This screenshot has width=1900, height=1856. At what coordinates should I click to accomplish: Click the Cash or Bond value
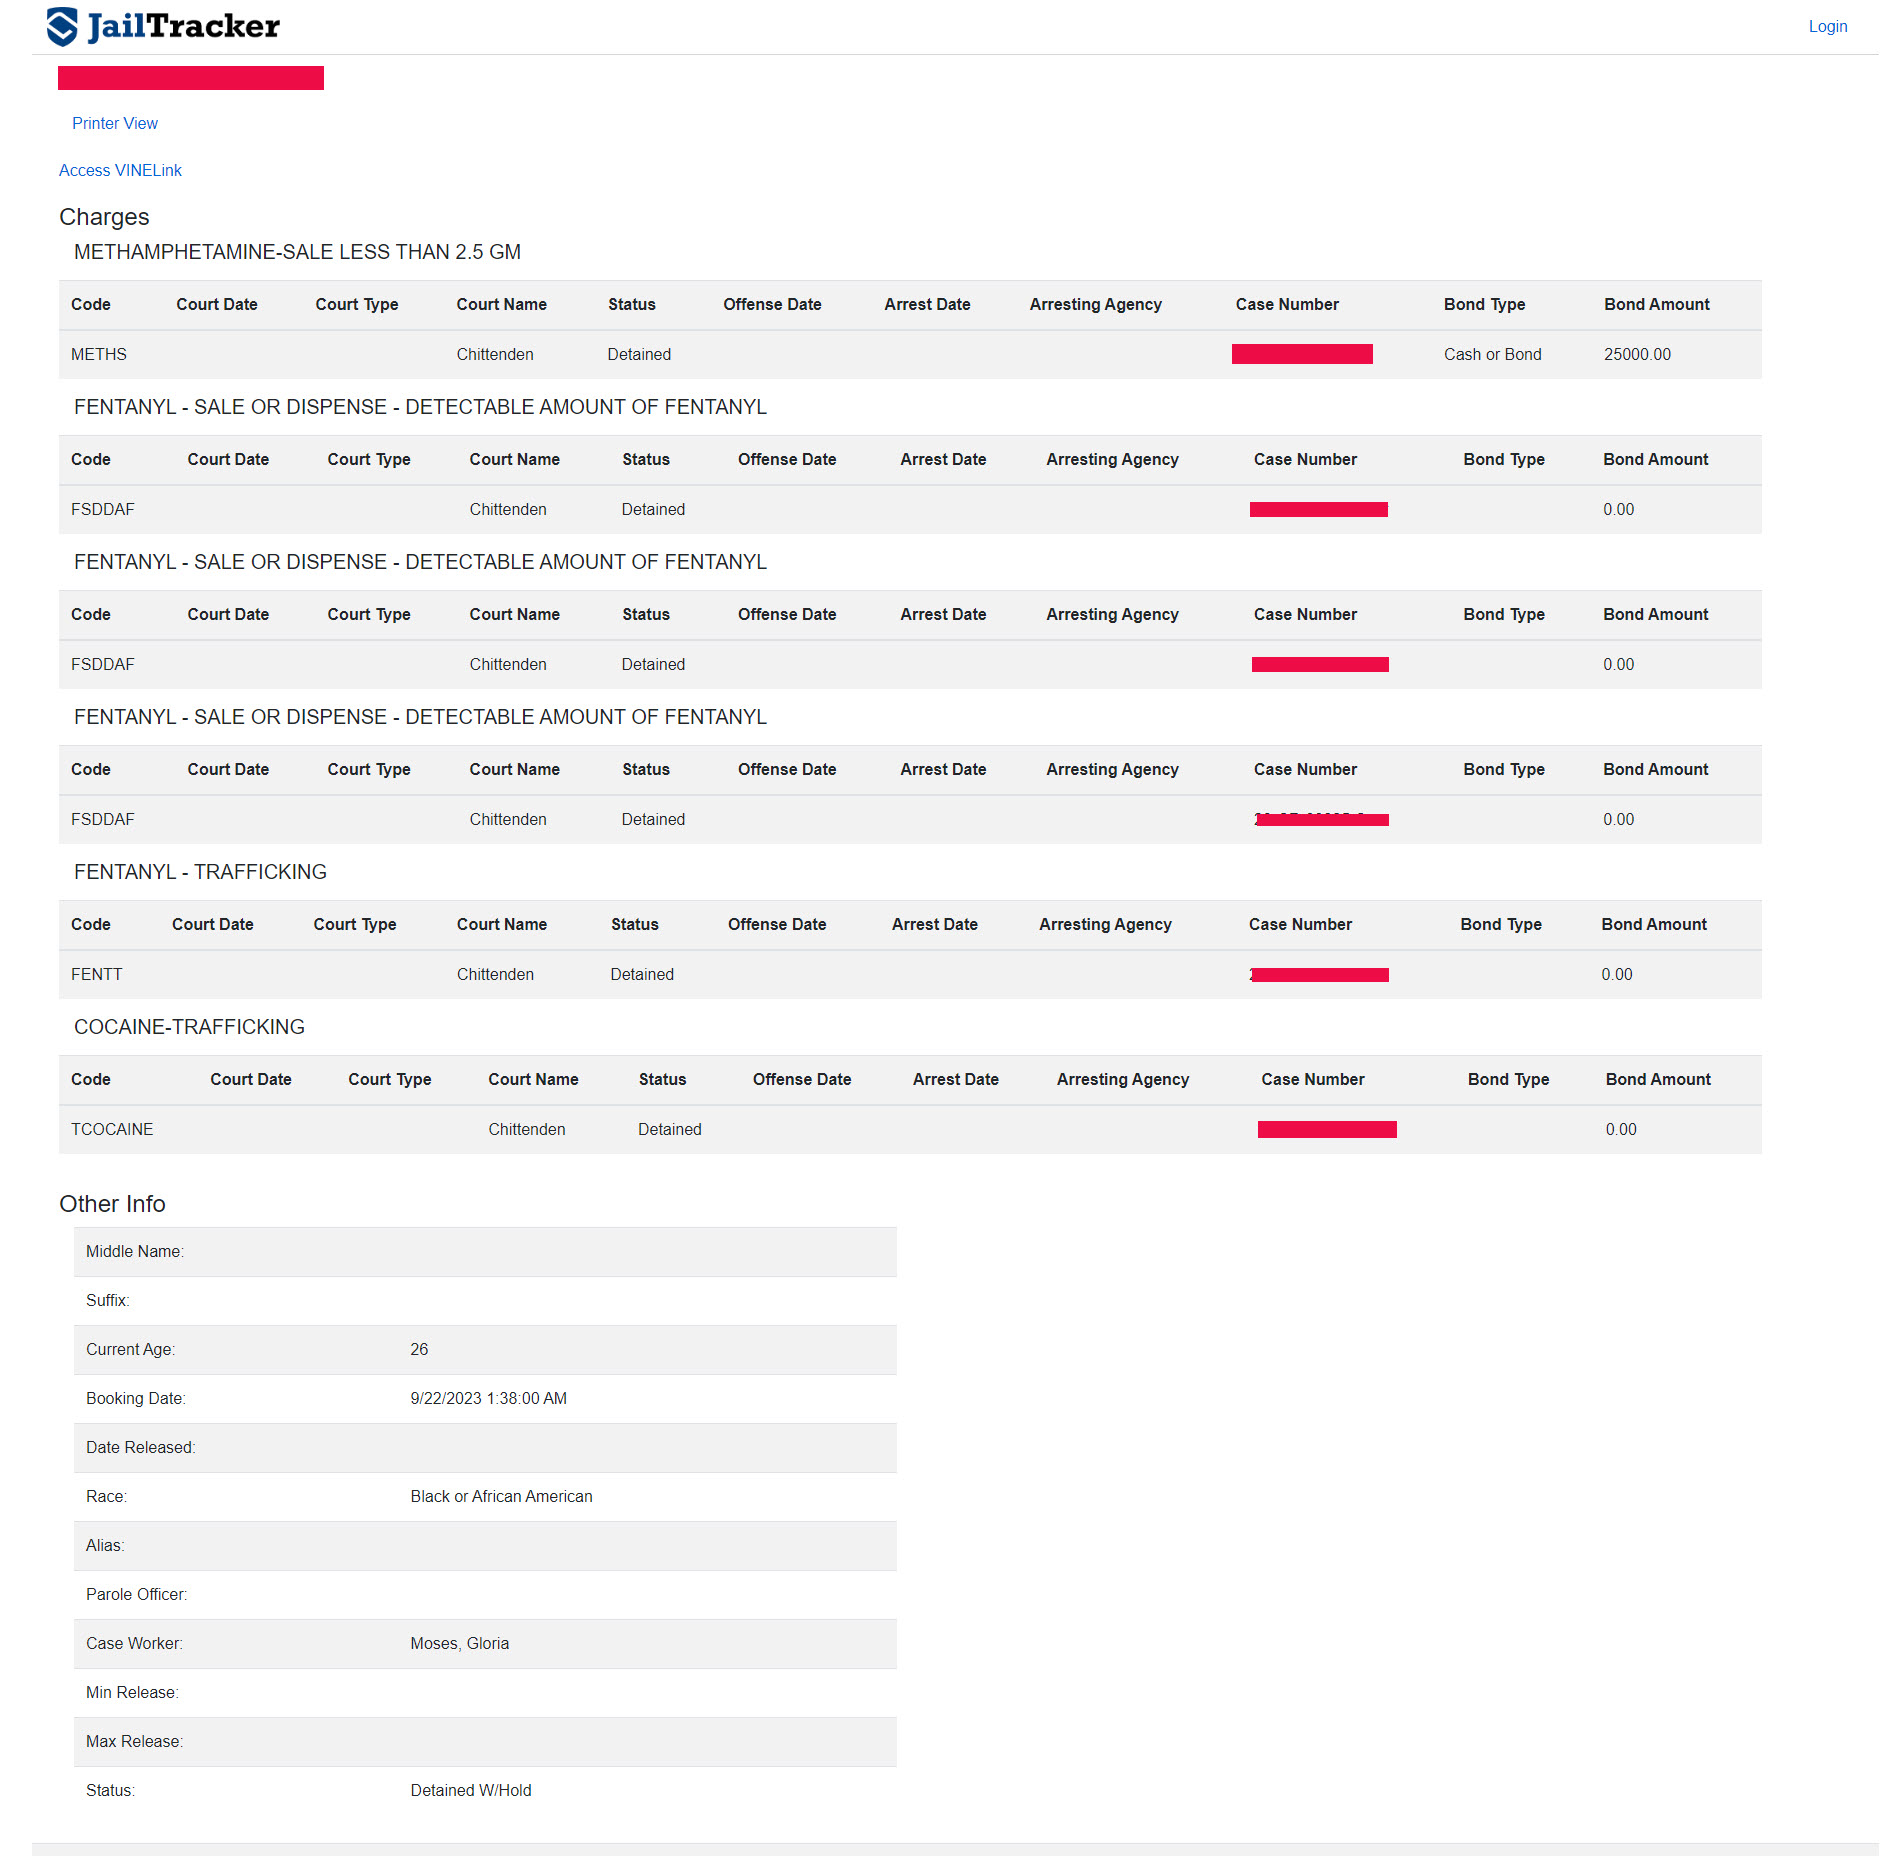pos(1492,354)
